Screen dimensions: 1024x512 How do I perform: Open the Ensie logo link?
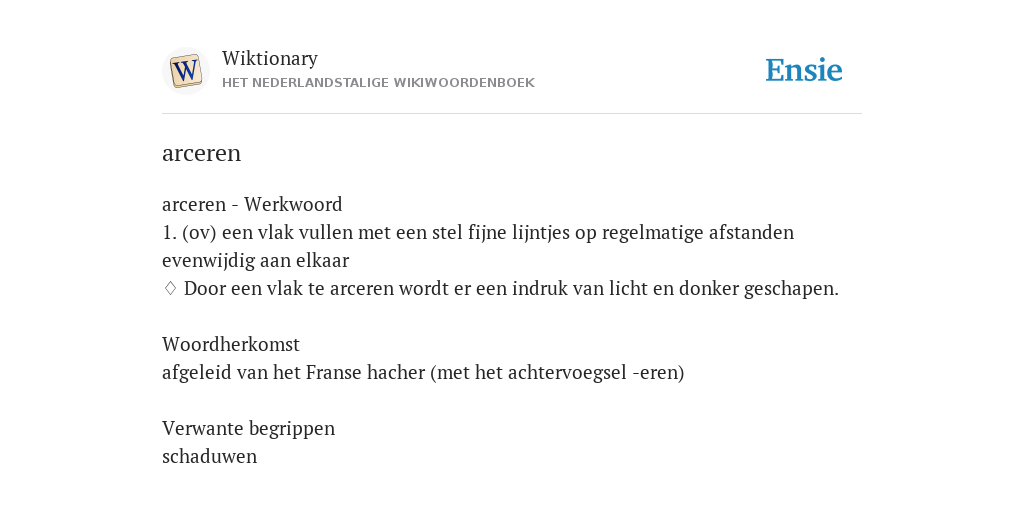click(x=804, y=70)
